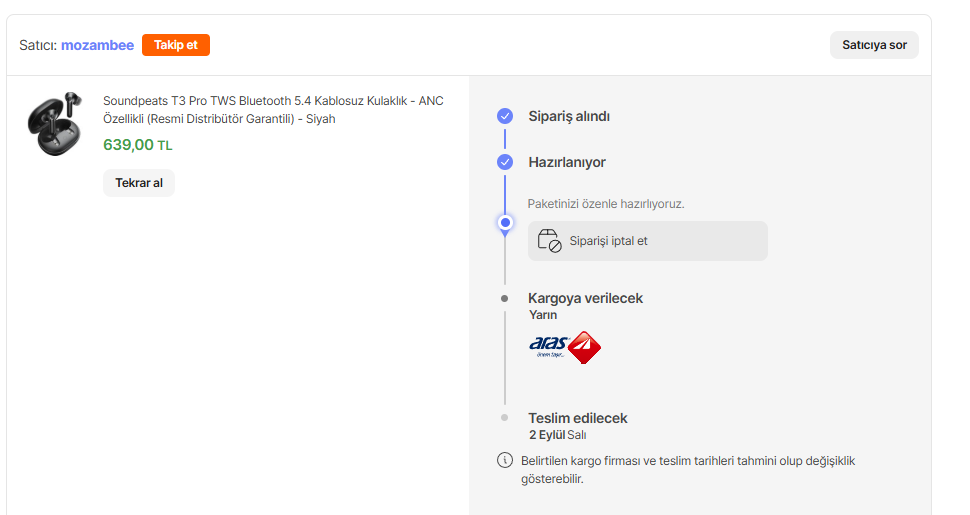
Task: Reorder the item with Tekrar al
Action: pos(139,183)
